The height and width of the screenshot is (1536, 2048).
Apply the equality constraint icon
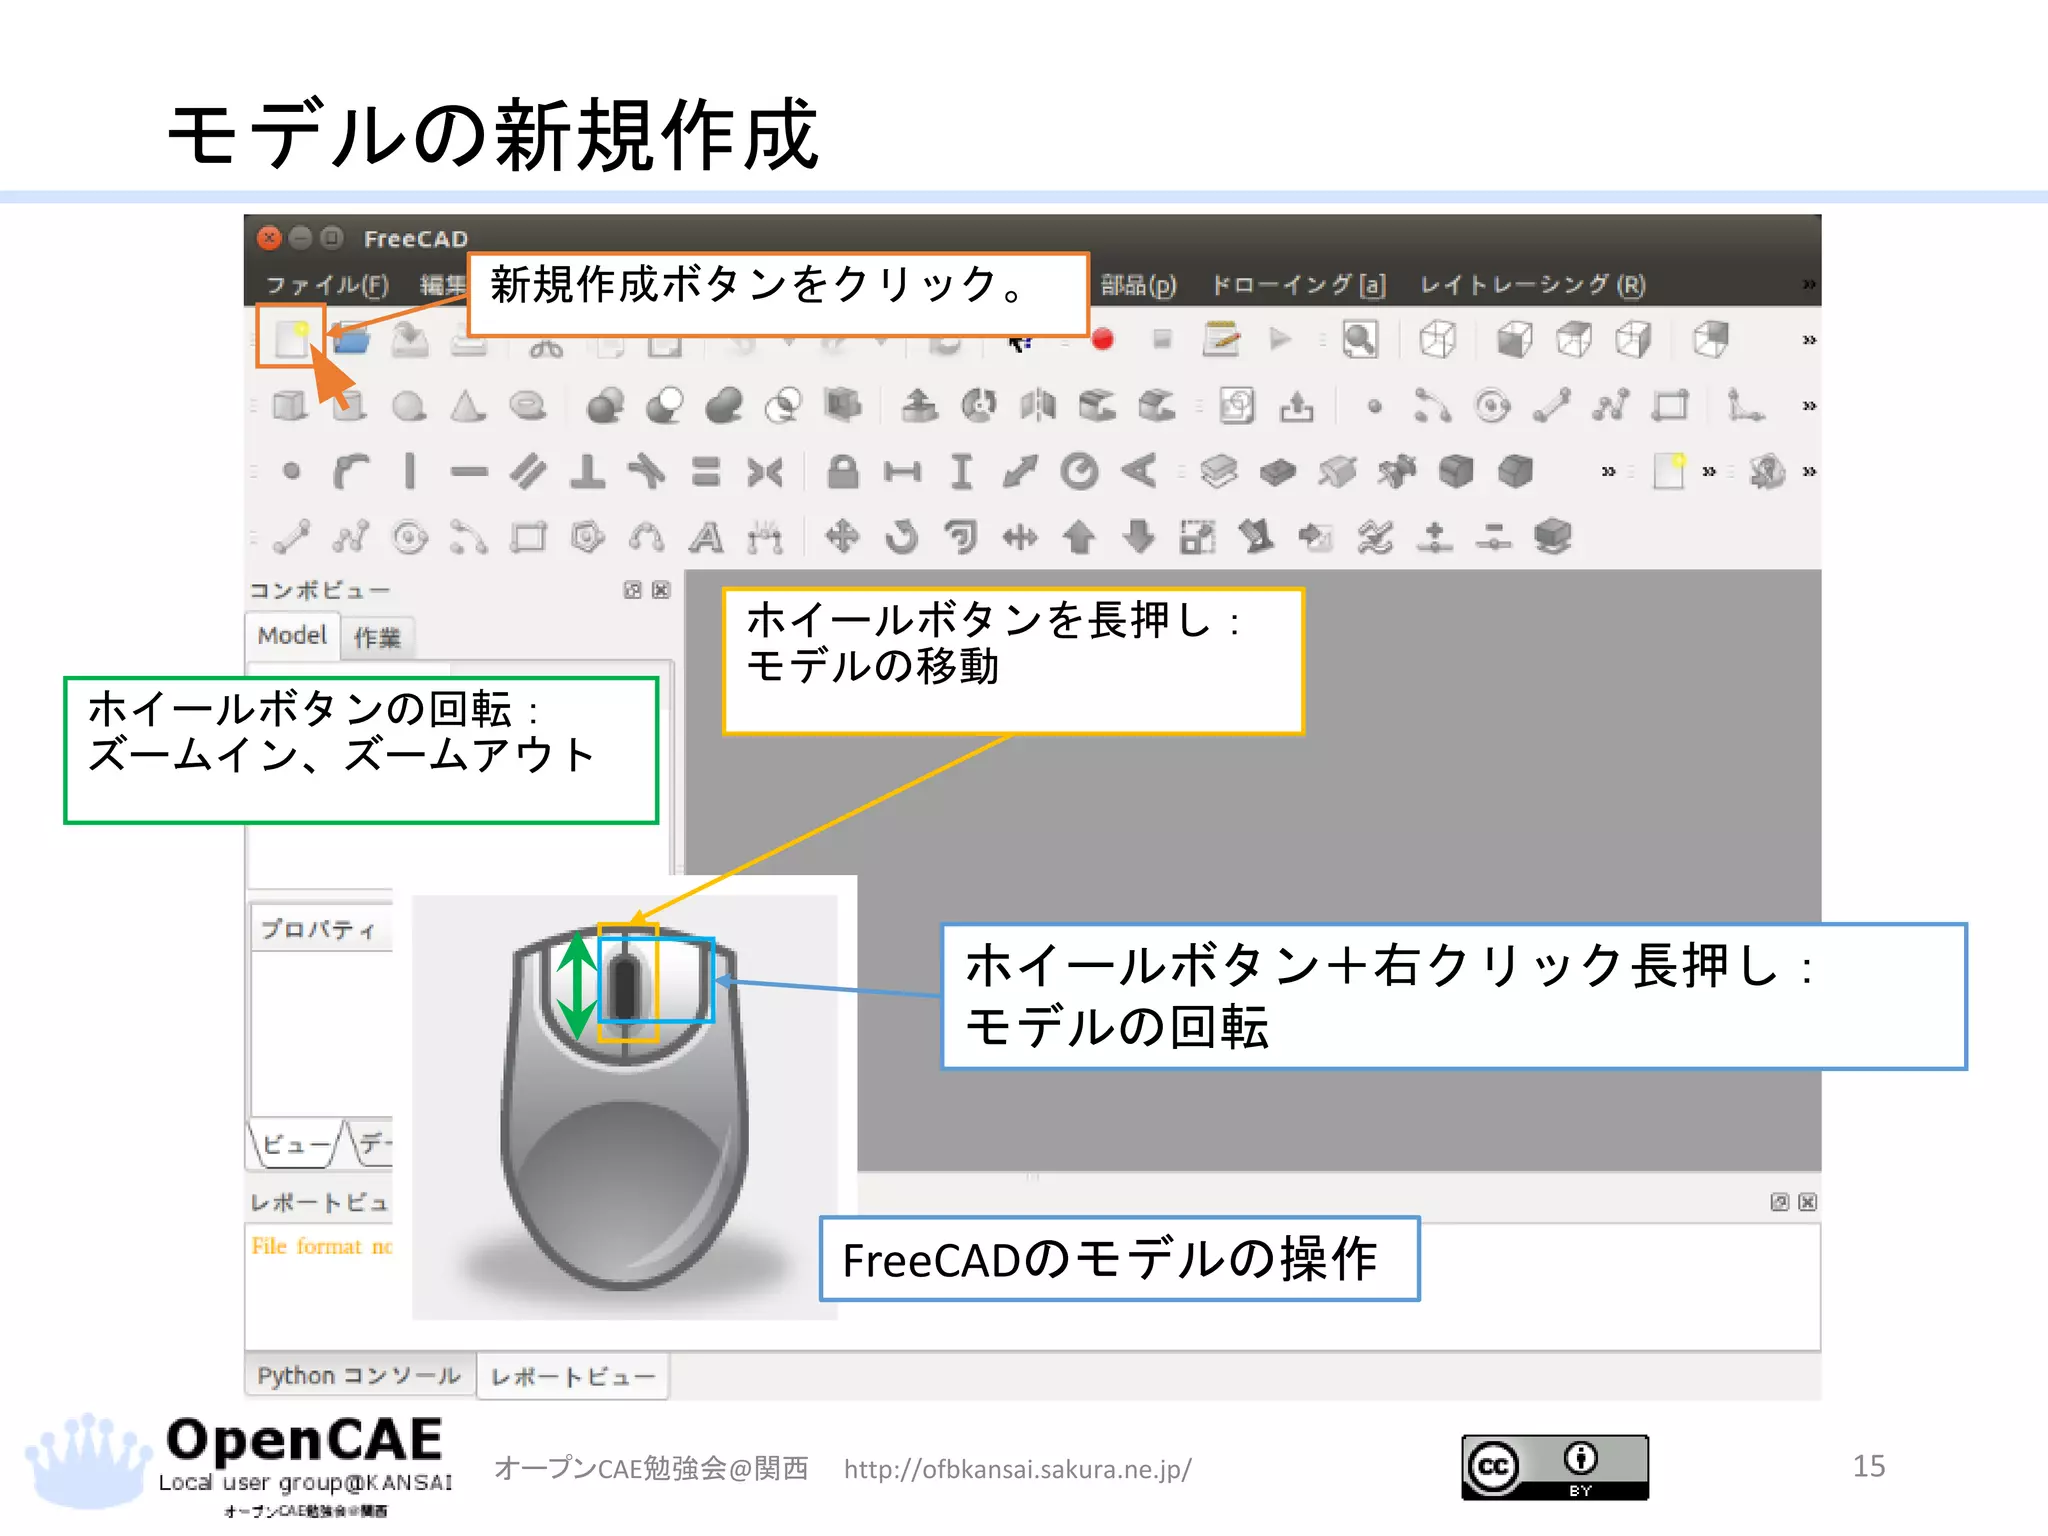coord(706,471)
